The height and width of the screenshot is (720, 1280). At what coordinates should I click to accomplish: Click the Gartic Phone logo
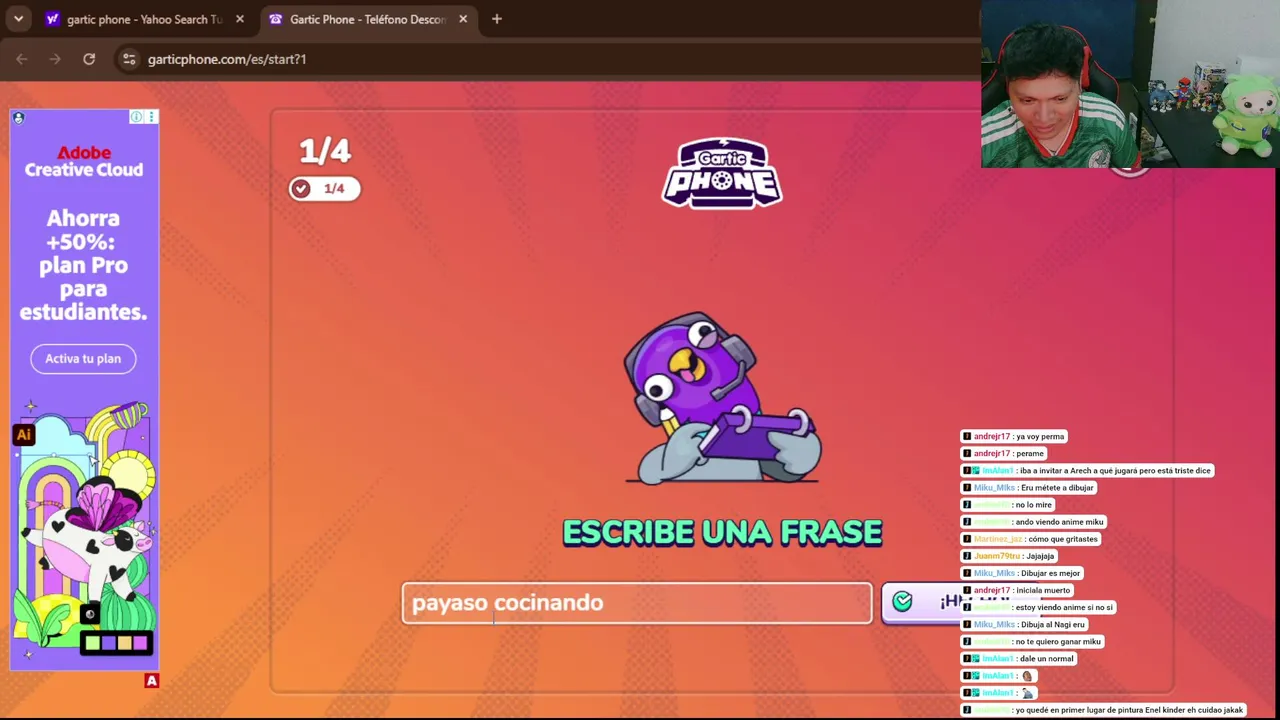click(722, 173)
